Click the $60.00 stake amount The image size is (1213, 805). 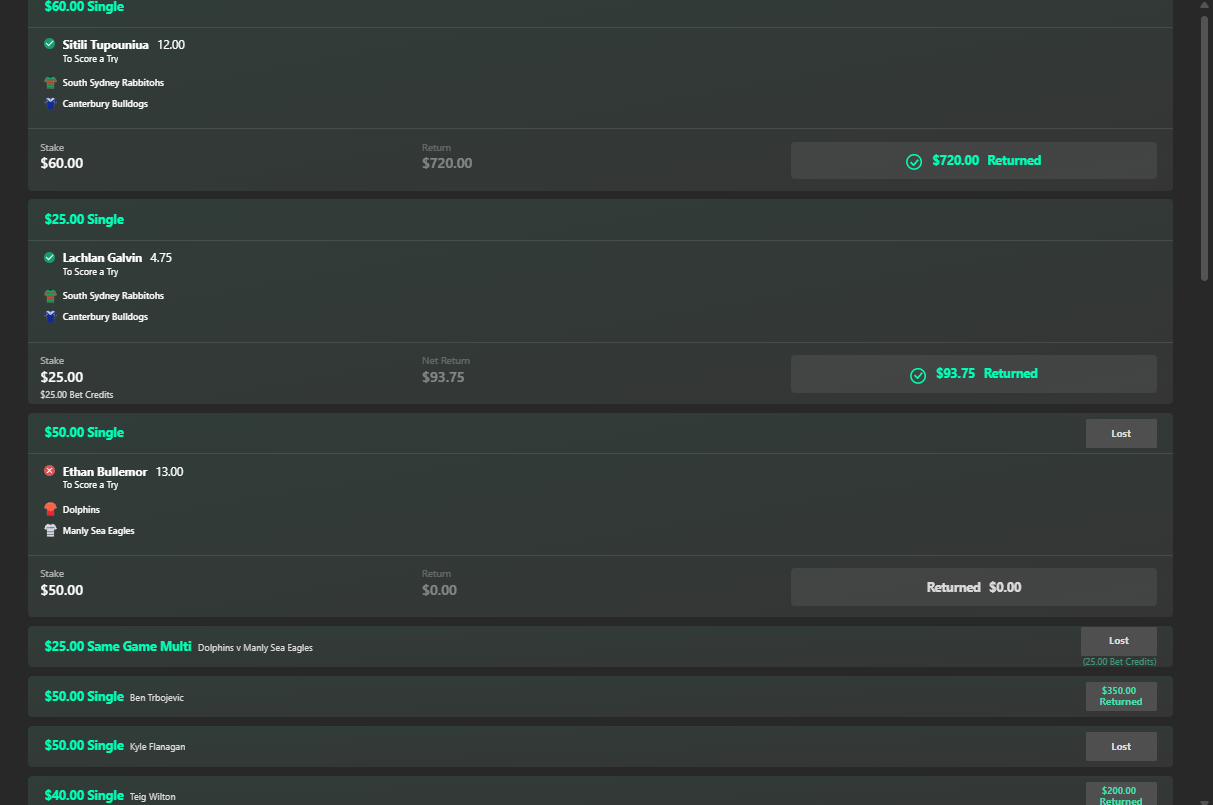tap(62, 163)
